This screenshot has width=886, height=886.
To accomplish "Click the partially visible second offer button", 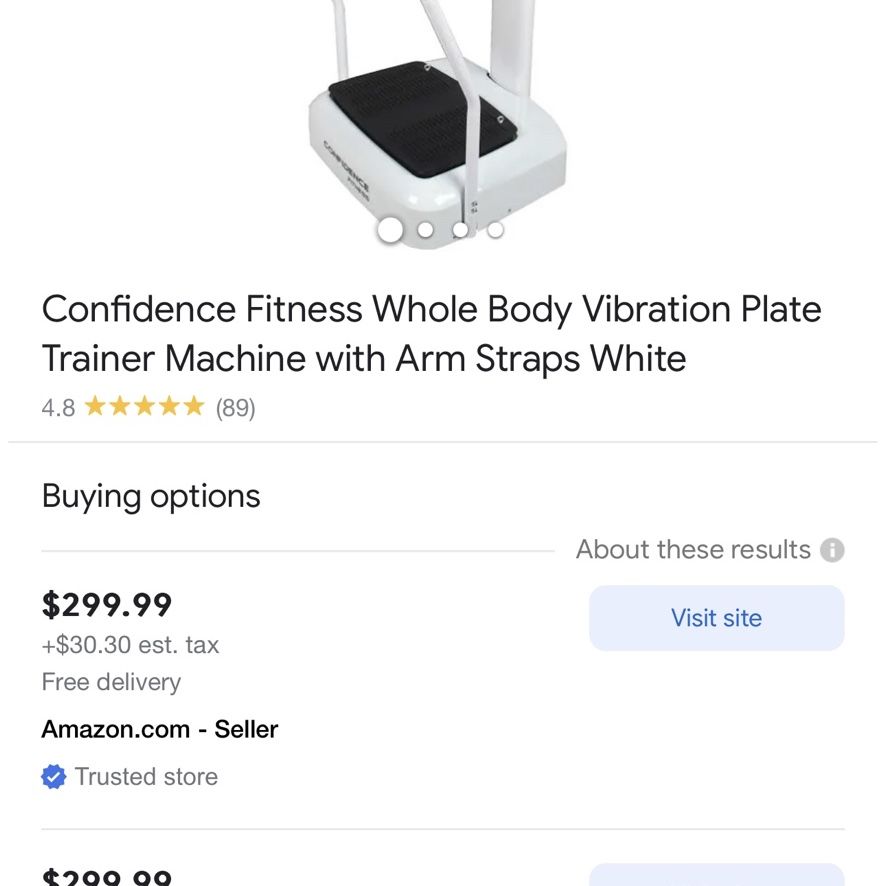I will pos(716,875).
